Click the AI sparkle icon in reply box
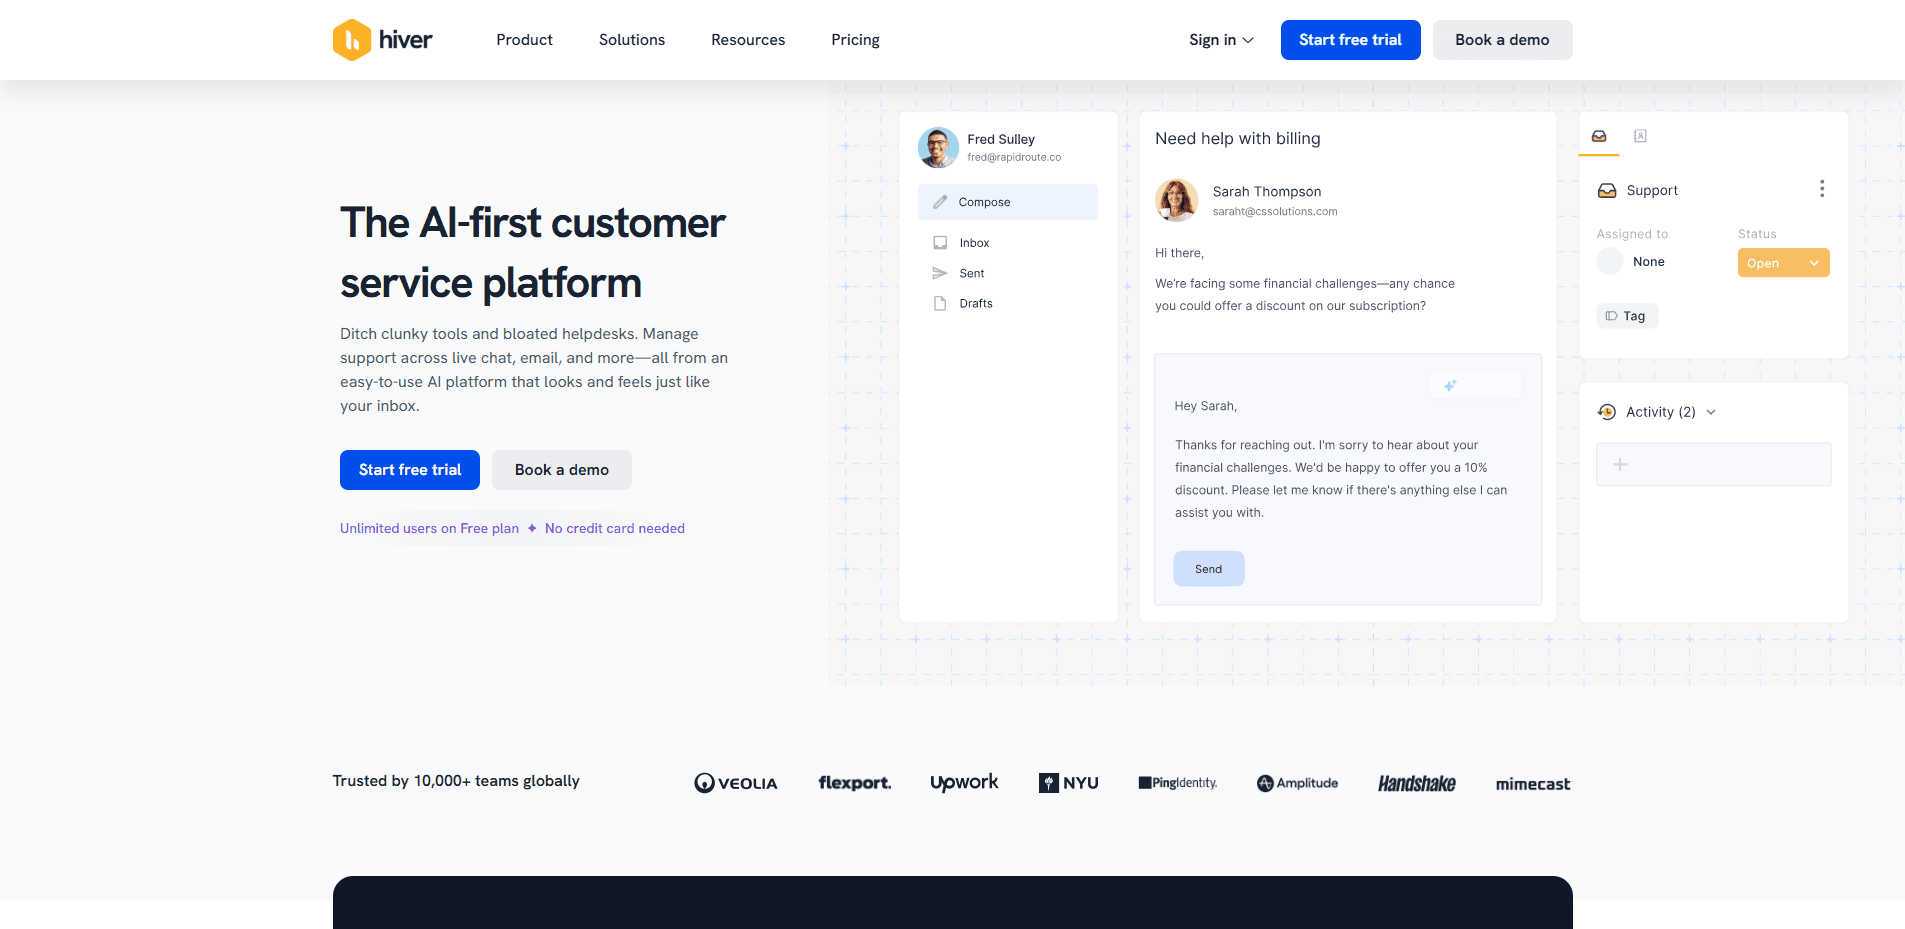1905x929 pixels. [x=1450, y=385]
